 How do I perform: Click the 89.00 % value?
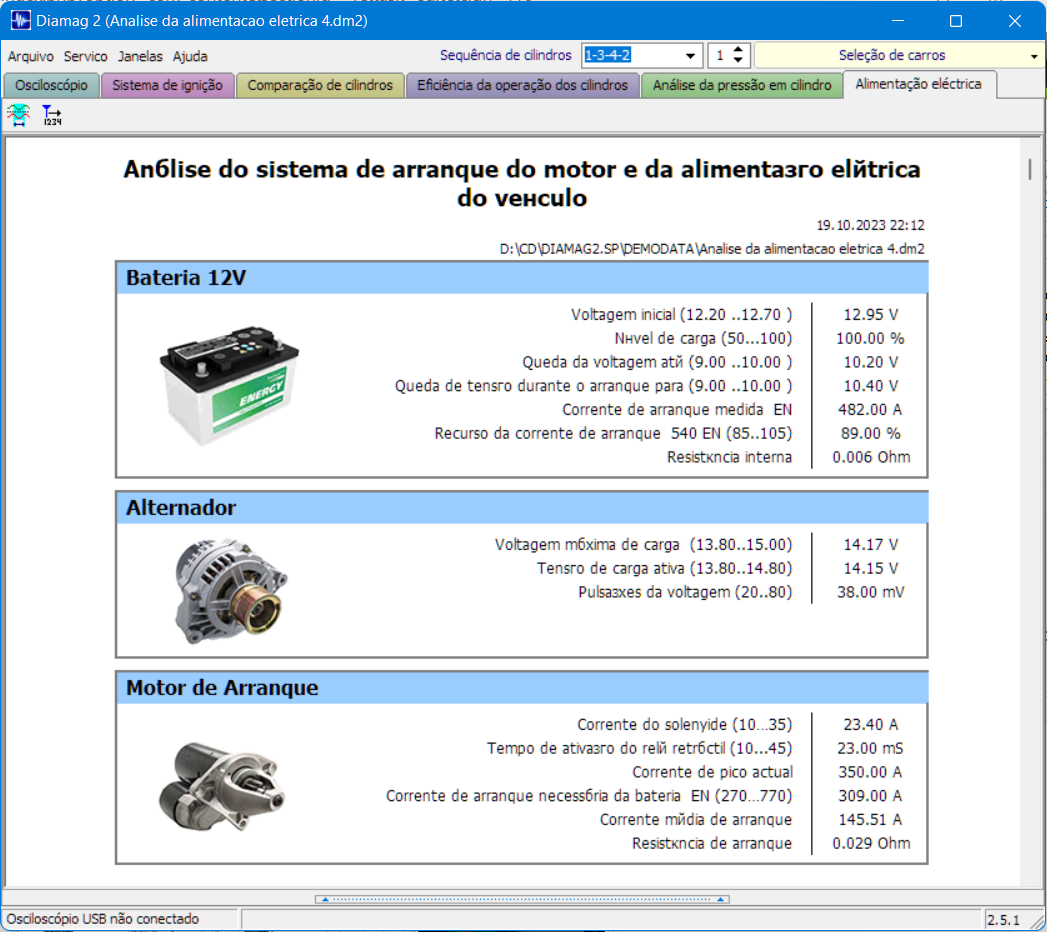(x=871, y=433)
